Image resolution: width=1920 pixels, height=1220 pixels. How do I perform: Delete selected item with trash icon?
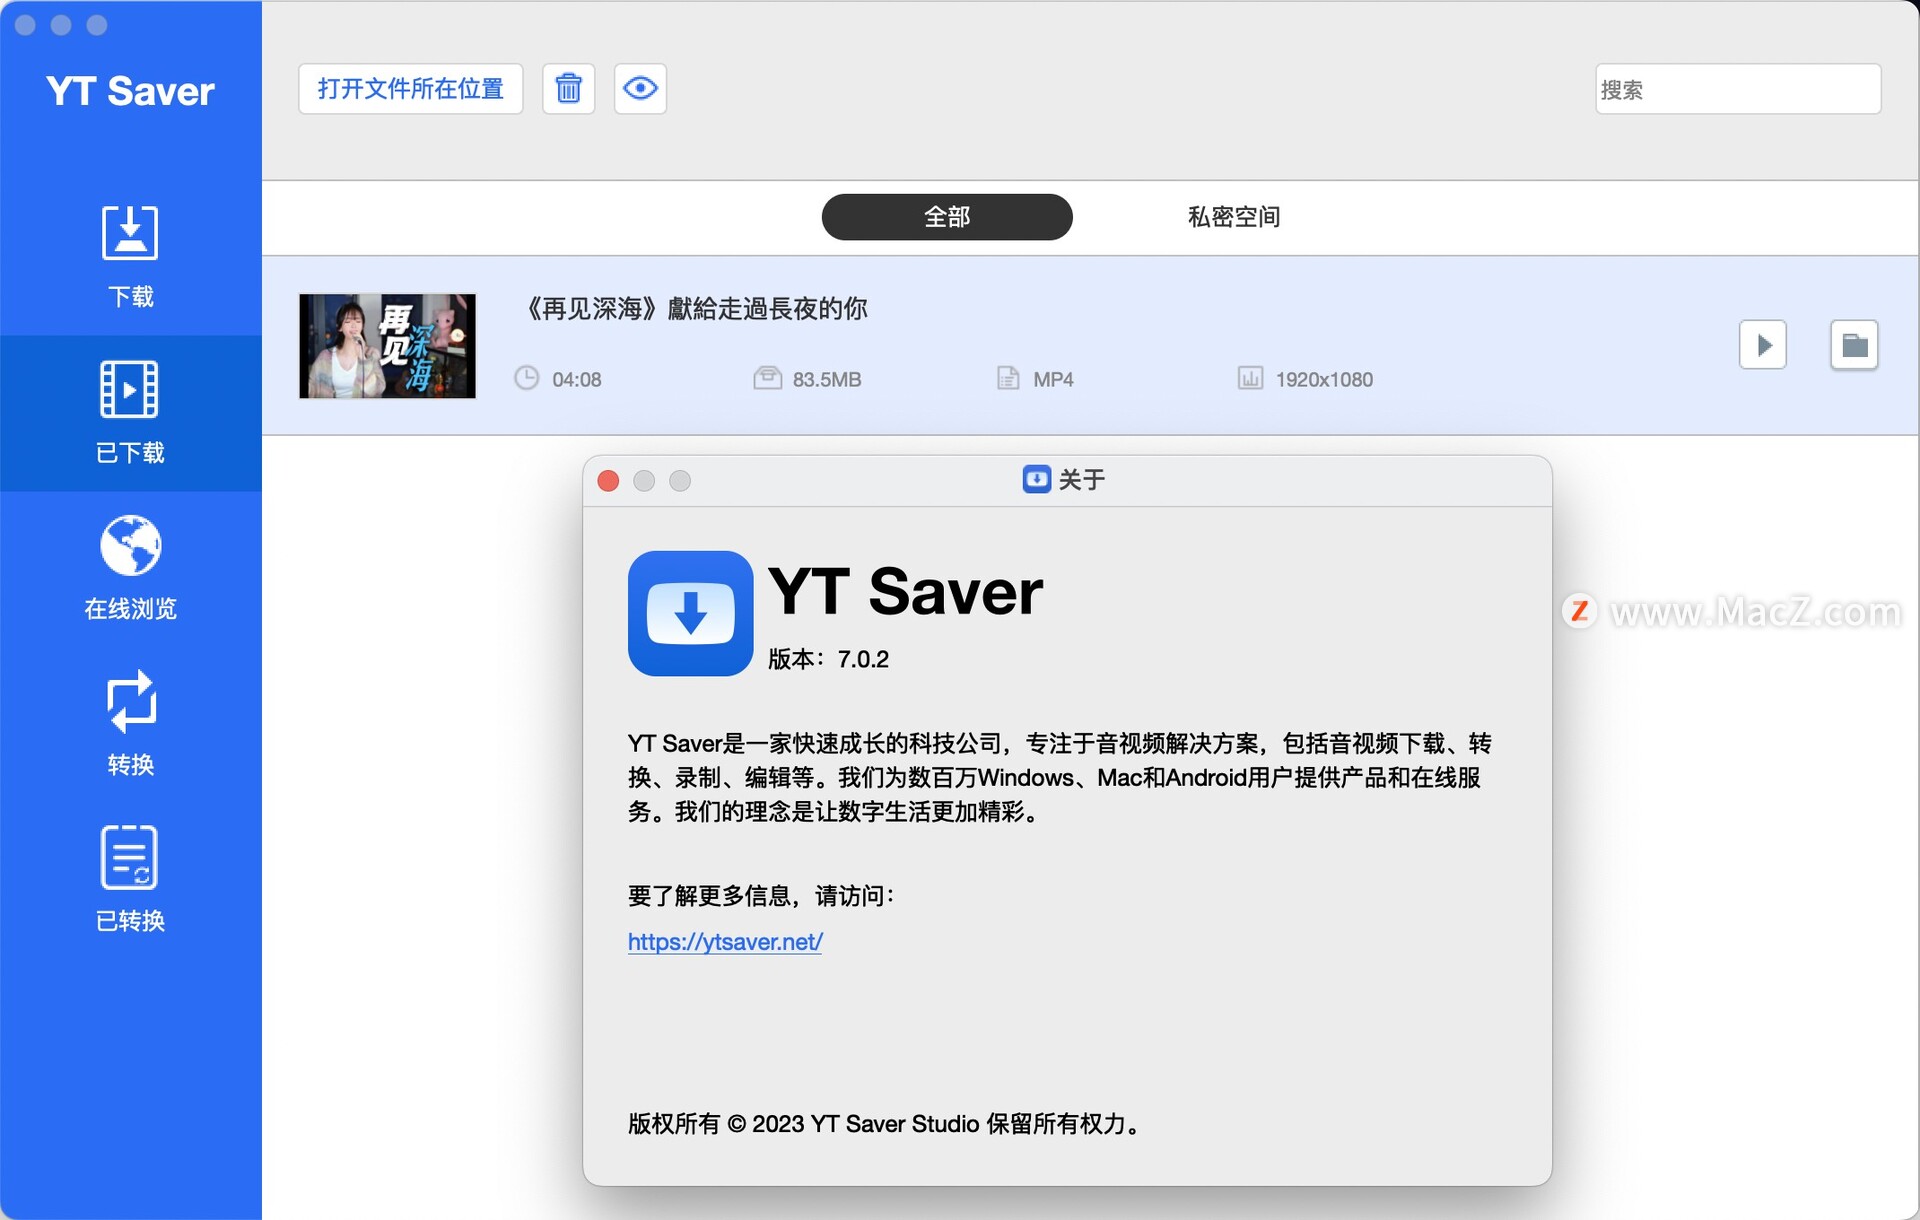[568, 89]
